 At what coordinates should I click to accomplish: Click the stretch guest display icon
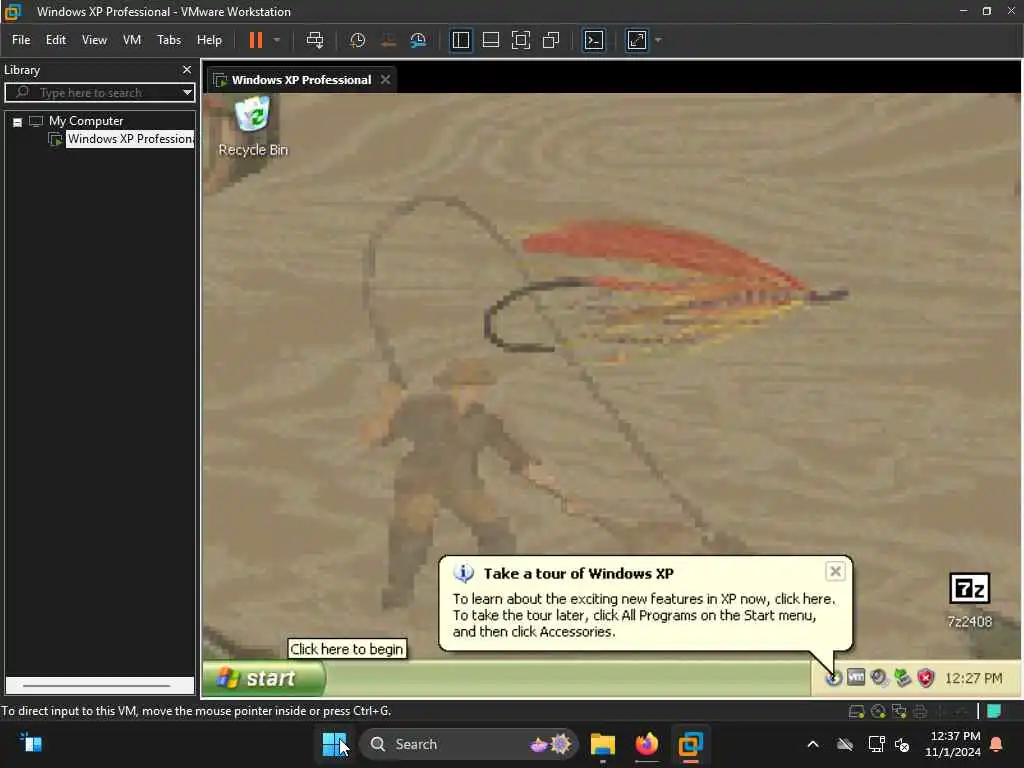[637, 40]
